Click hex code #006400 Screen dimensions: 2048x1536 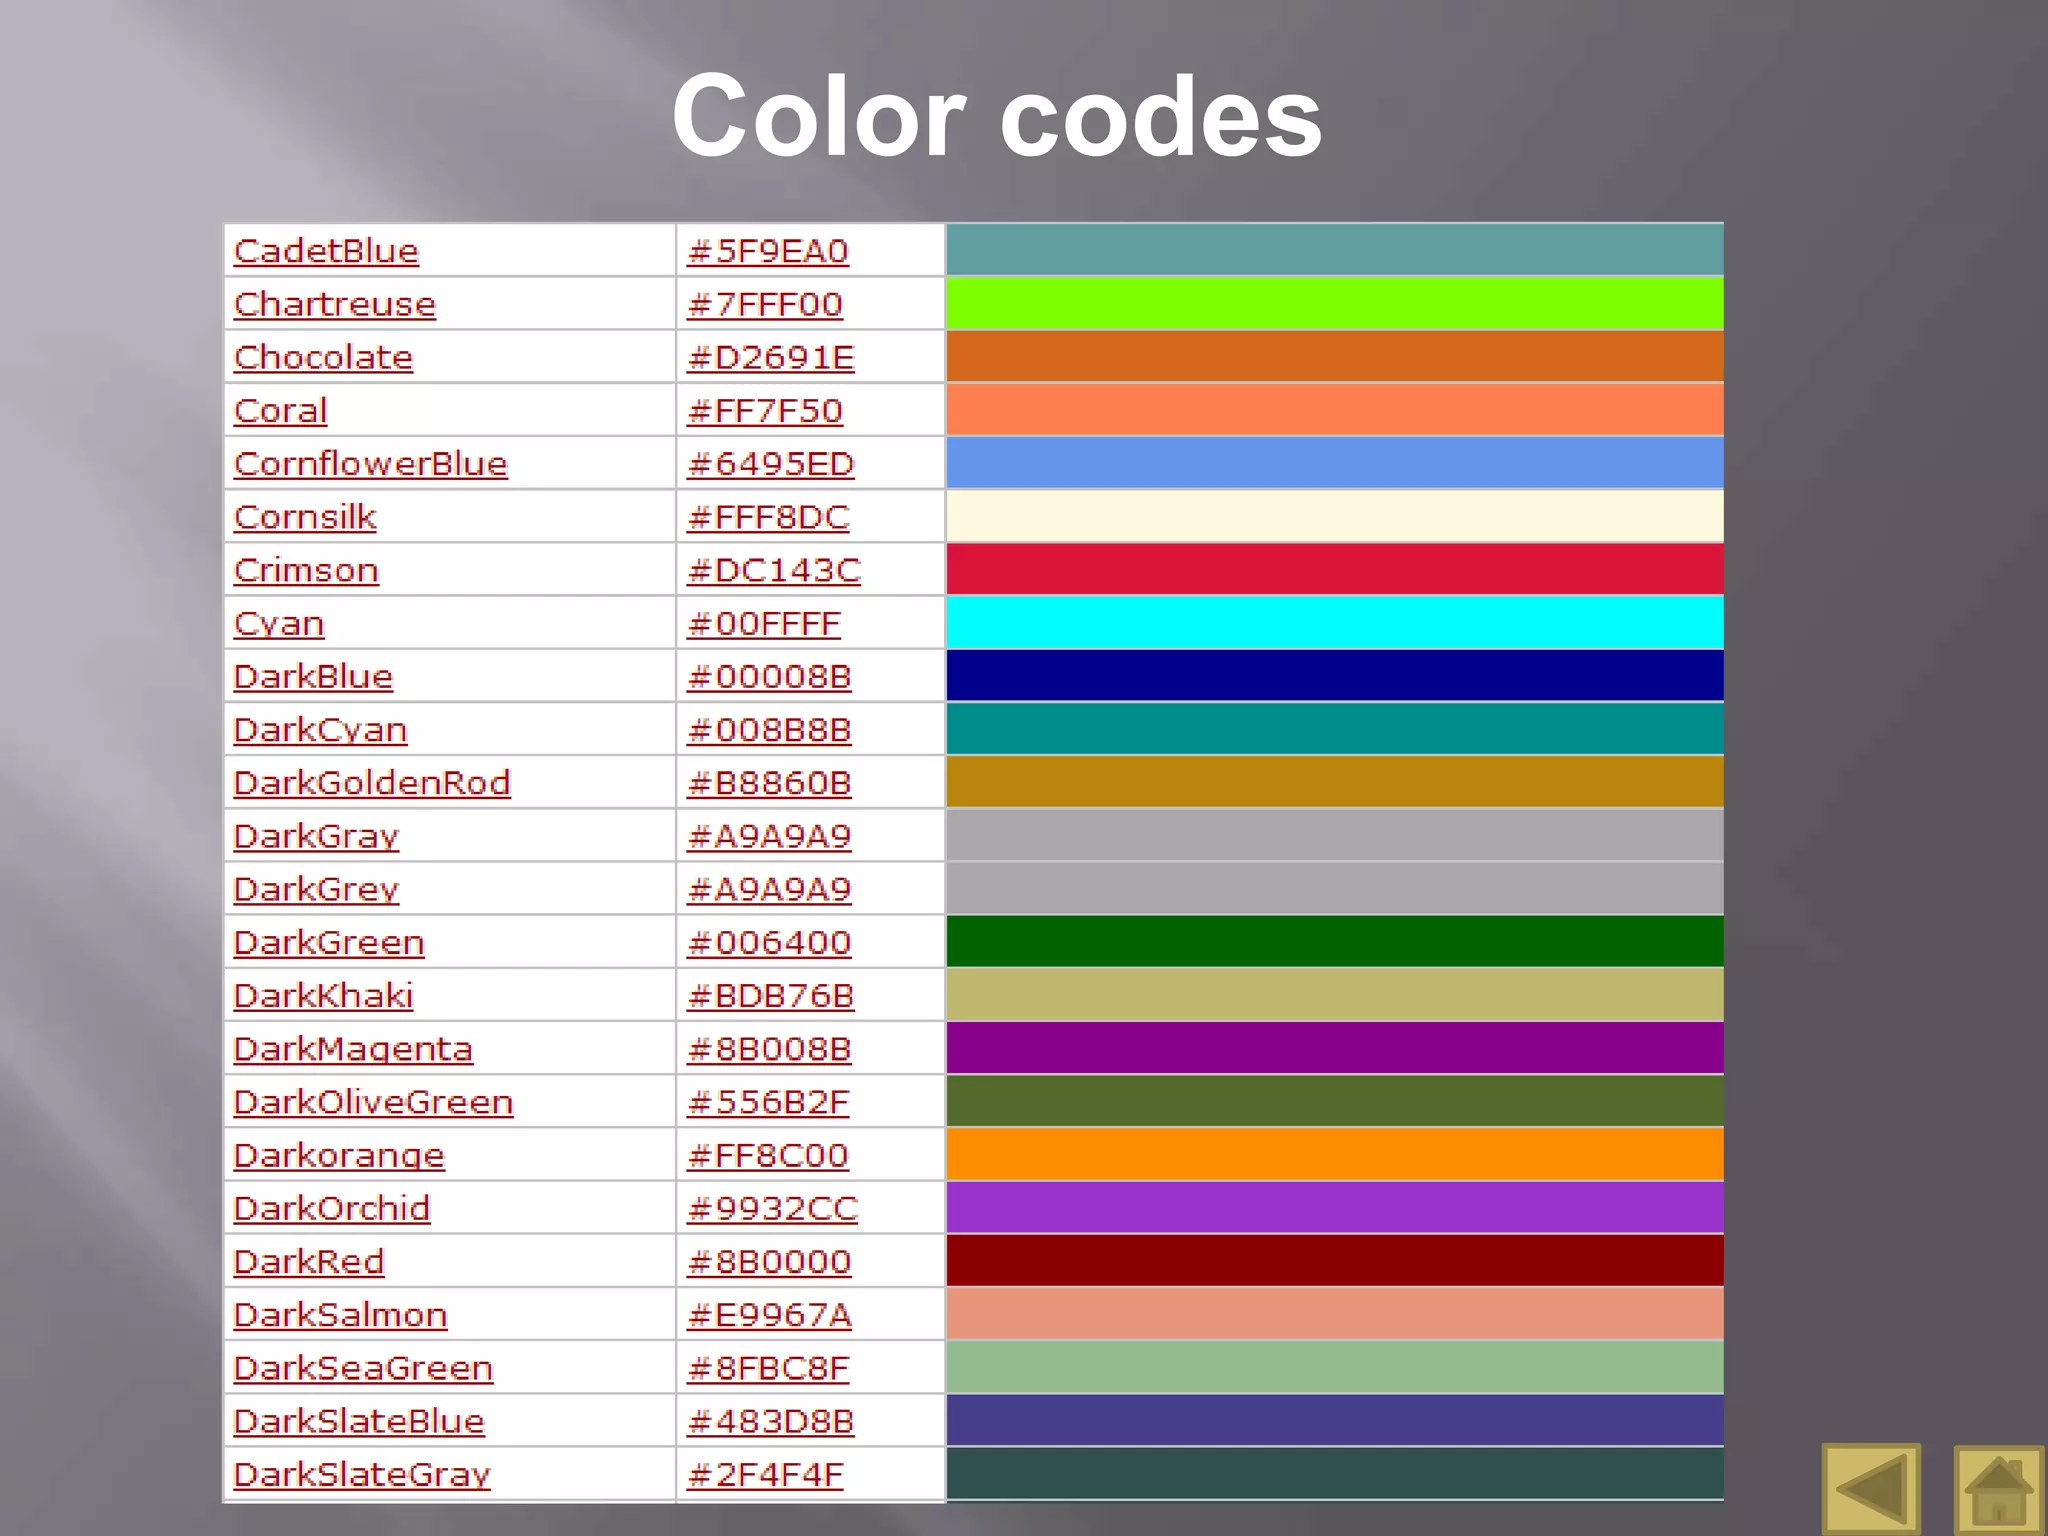(769, 943)
